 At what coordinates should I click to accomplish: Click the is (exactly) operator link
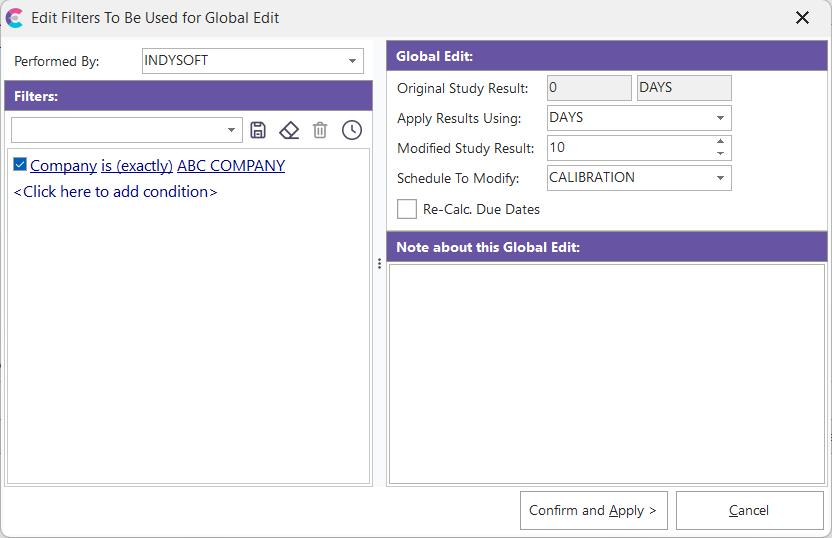pyautogui.click(x=137, y=166)
